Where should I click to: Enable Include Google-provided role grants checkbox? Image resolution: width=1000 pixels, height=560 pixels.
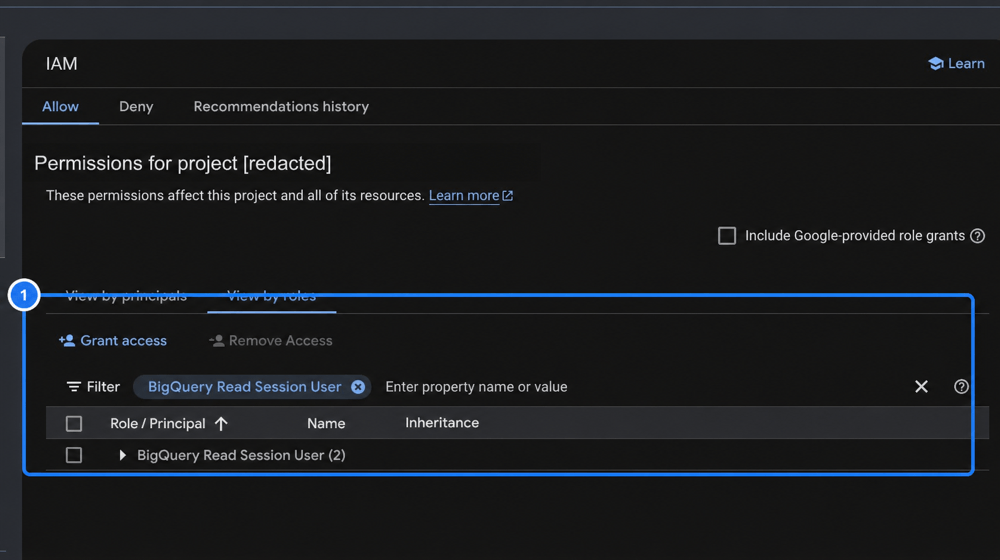point(727,236)
